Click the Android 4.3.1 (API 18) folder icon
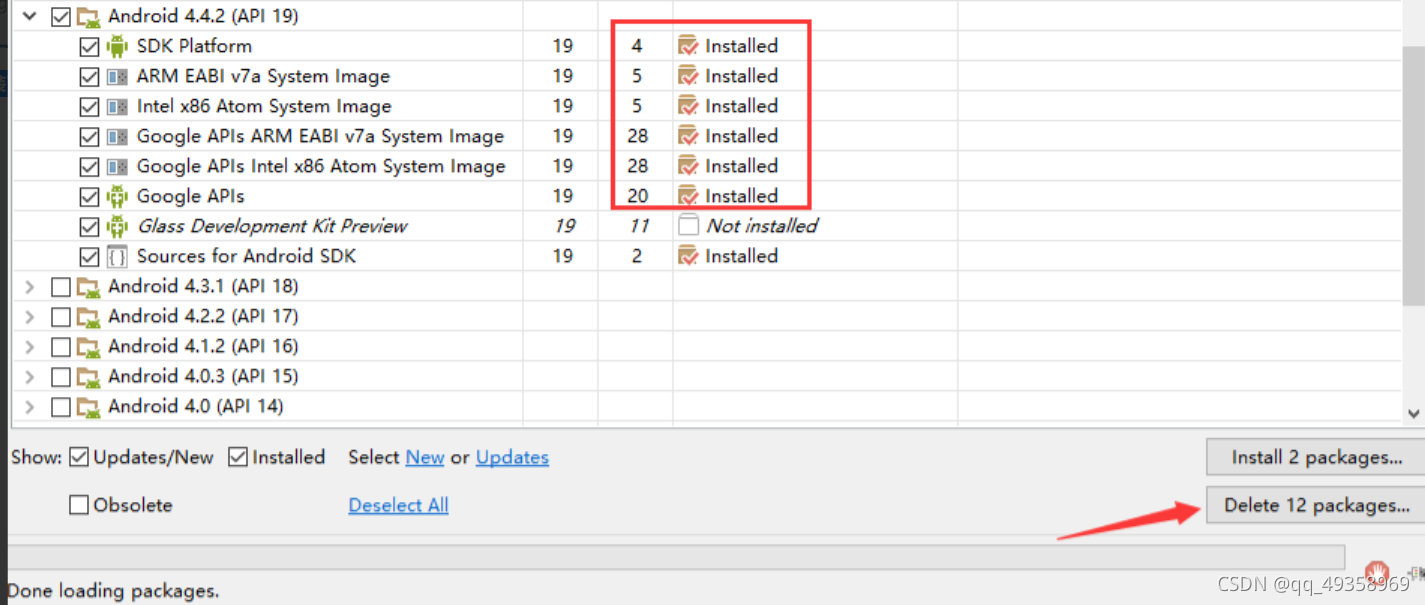1425x605 pixels. pos(89,286)
